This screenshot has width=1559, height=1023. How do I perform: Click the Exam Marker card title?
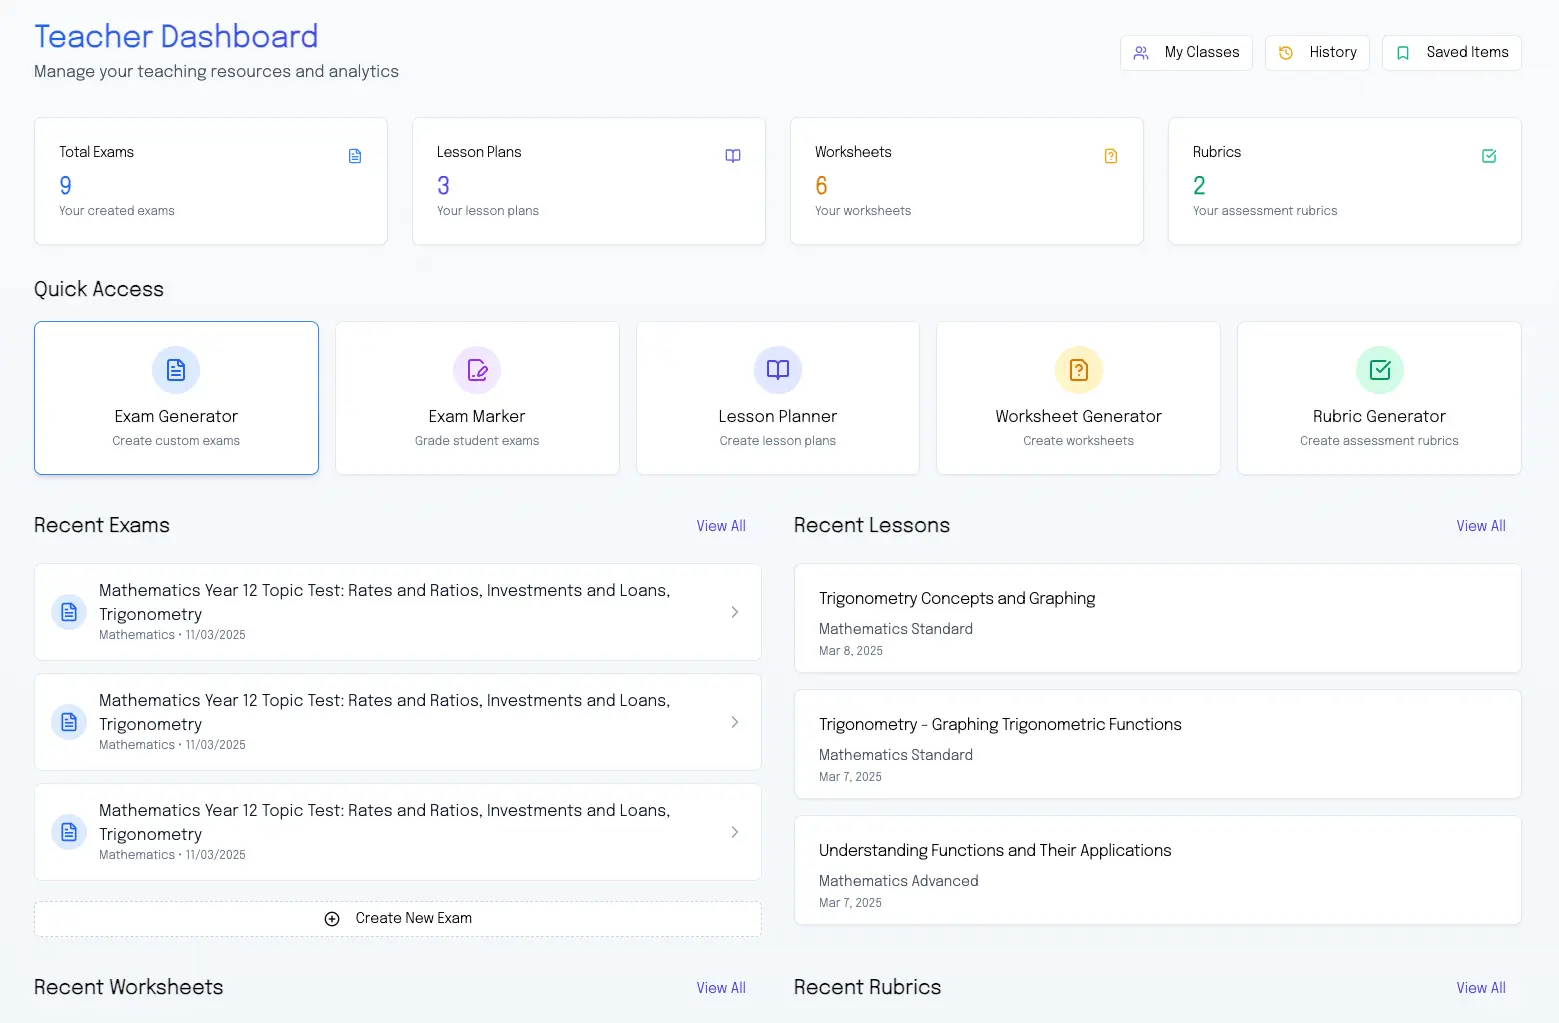coord(477,416)
